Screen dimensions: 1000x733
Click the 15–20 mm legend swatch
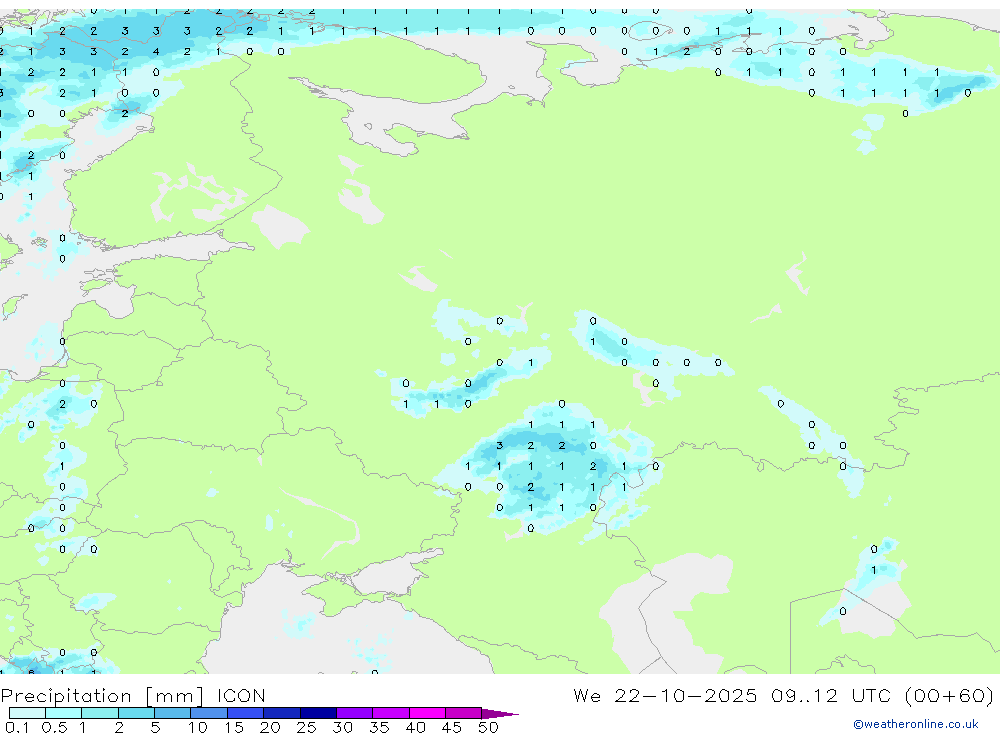click(246, 713)
